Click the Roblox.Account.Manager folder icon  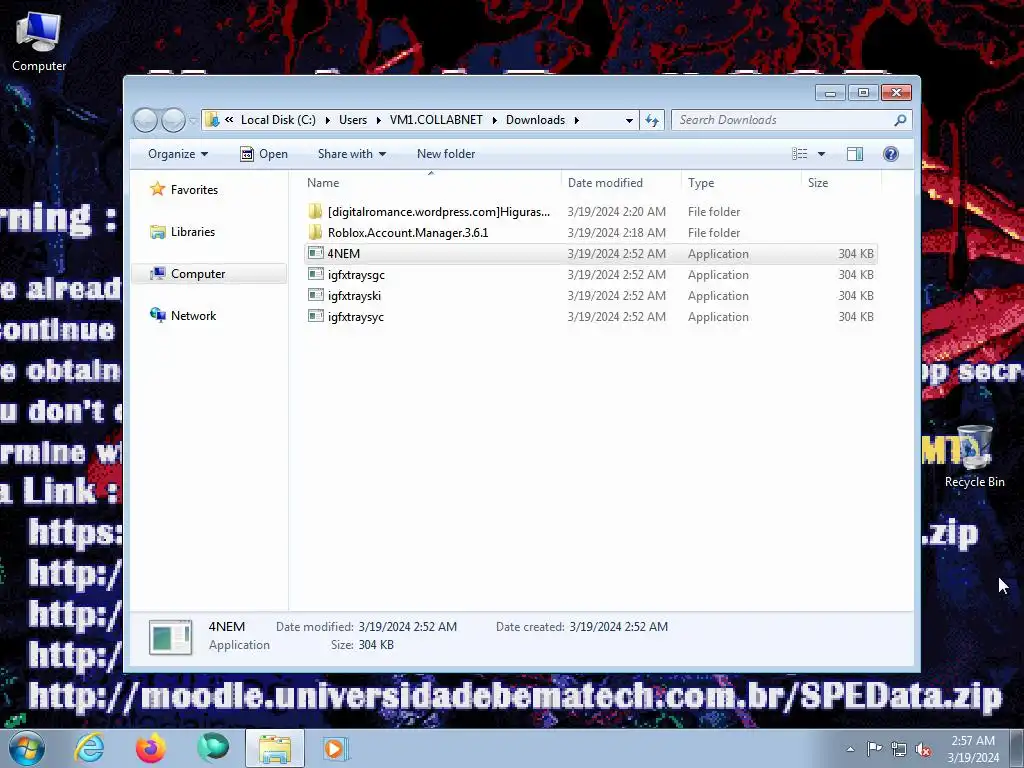pos(315,232)
